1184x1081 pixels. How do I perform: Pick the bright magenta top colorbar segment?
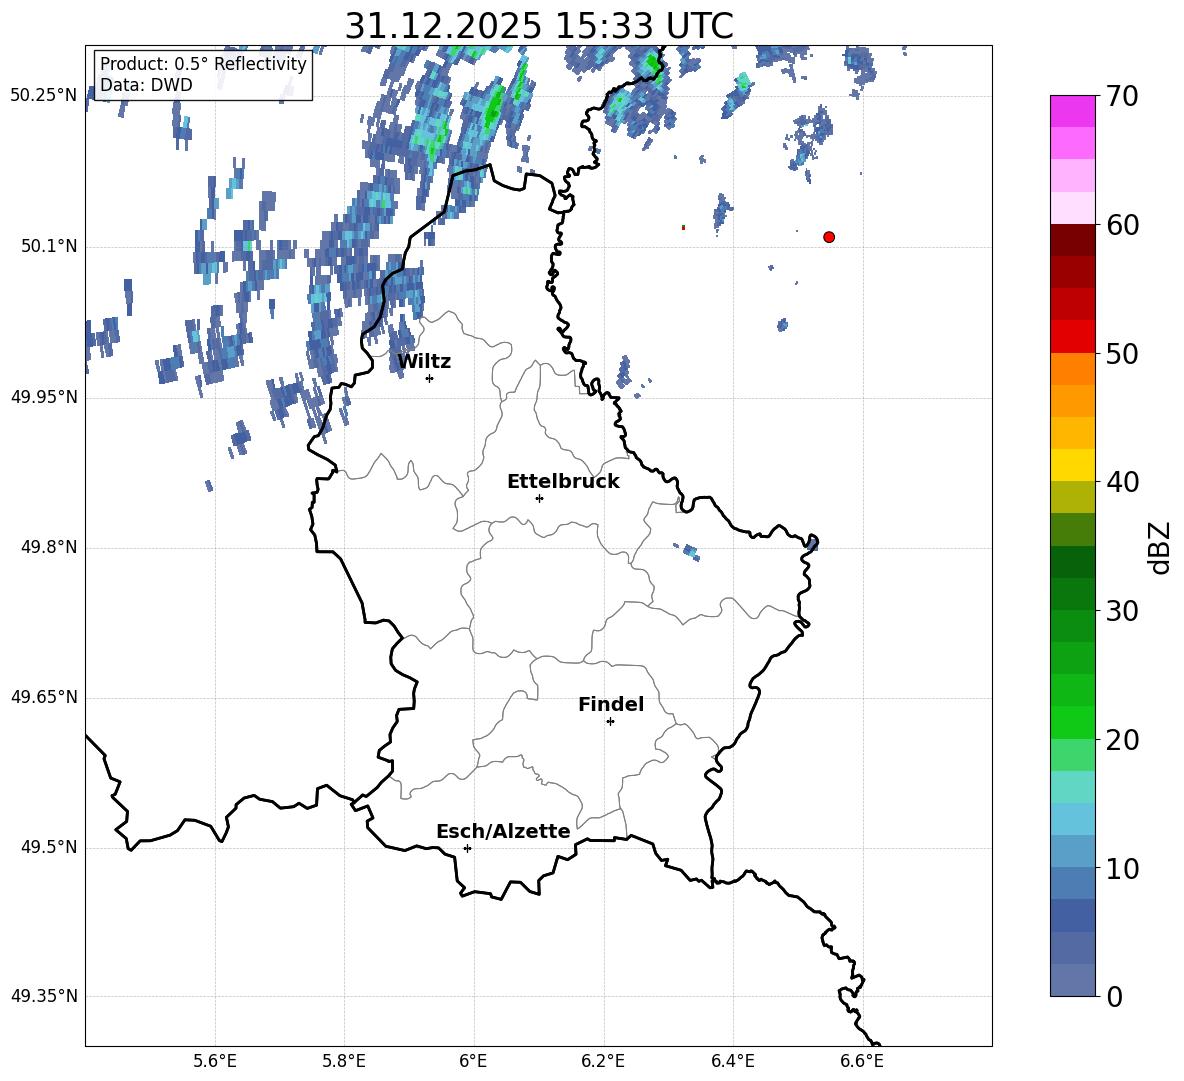pyautogui.click(x=1073, y=111)
